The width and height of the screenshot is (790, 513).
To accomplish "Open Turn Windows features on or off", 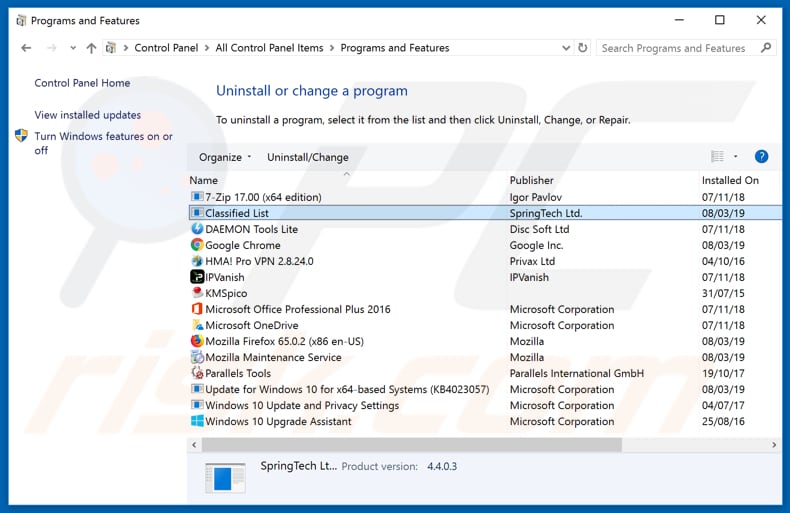I will tap(103, 143).
